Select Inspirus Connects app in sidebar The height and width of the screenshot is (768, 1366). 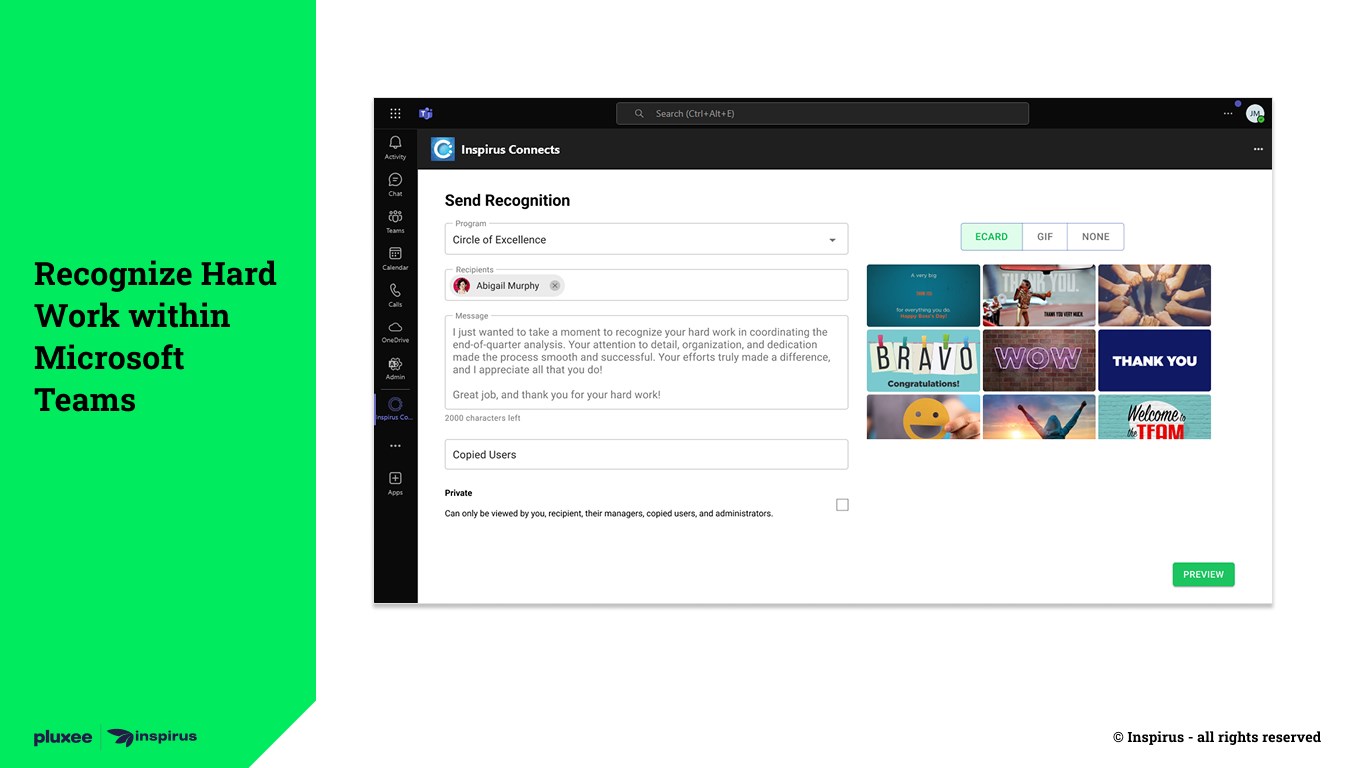point(395,408)
